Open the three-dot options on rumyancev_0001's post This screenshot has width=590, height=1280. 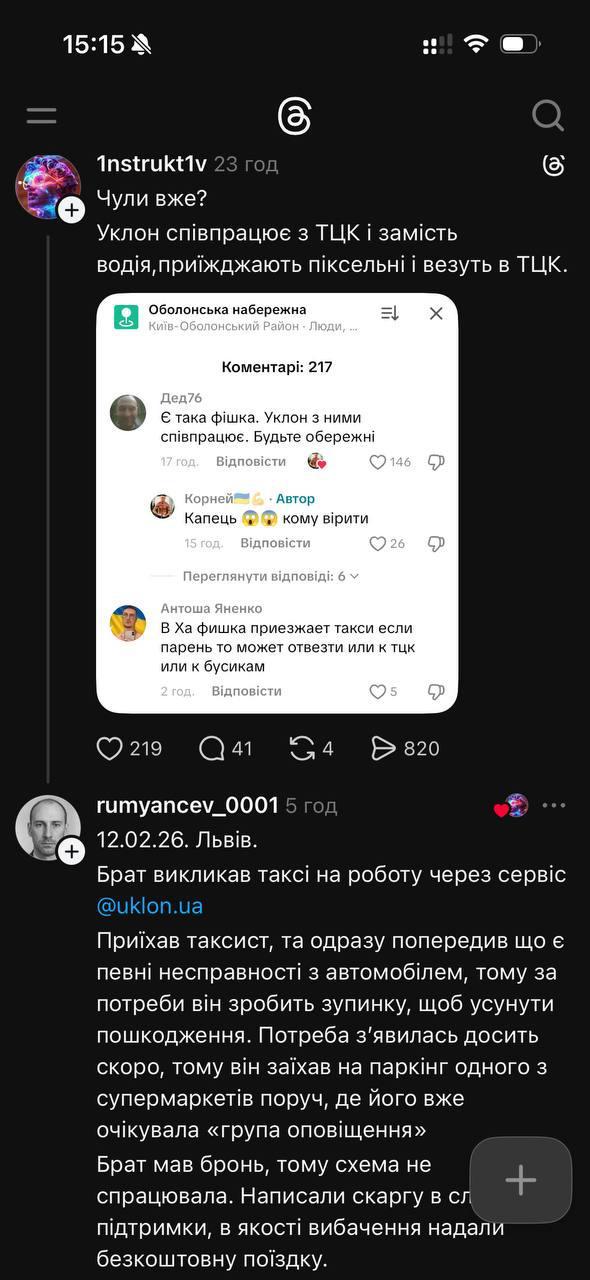tap(553, 804)
